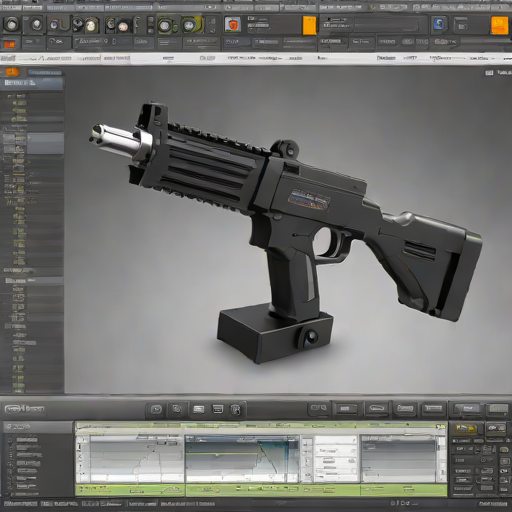The height and width of the screenshot is (512, 512).
Task: Click the orange pill button above the left panel
Action: tap(12, 72)
